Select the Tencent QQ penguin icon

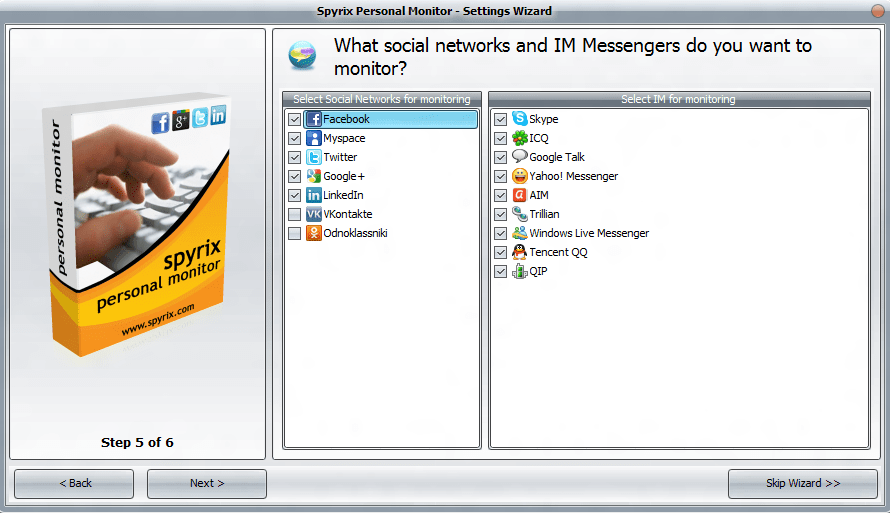tap(519, 252)
